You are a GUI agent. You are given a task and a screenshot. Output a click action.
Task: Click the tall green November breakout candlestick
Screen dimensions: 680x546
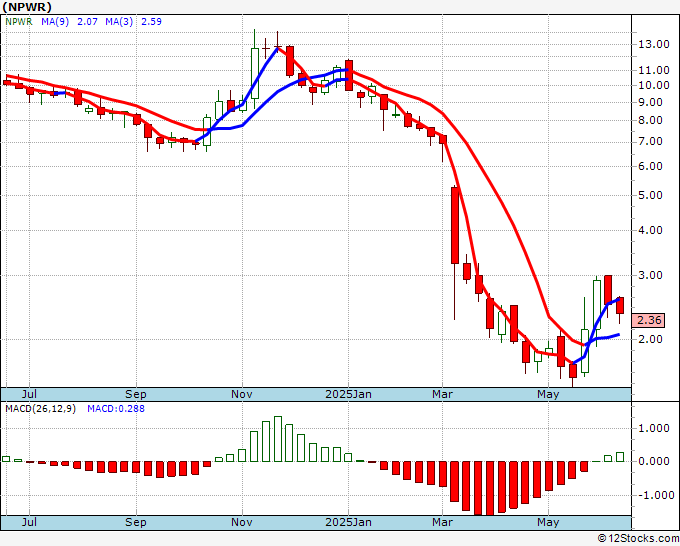point(255,73)
